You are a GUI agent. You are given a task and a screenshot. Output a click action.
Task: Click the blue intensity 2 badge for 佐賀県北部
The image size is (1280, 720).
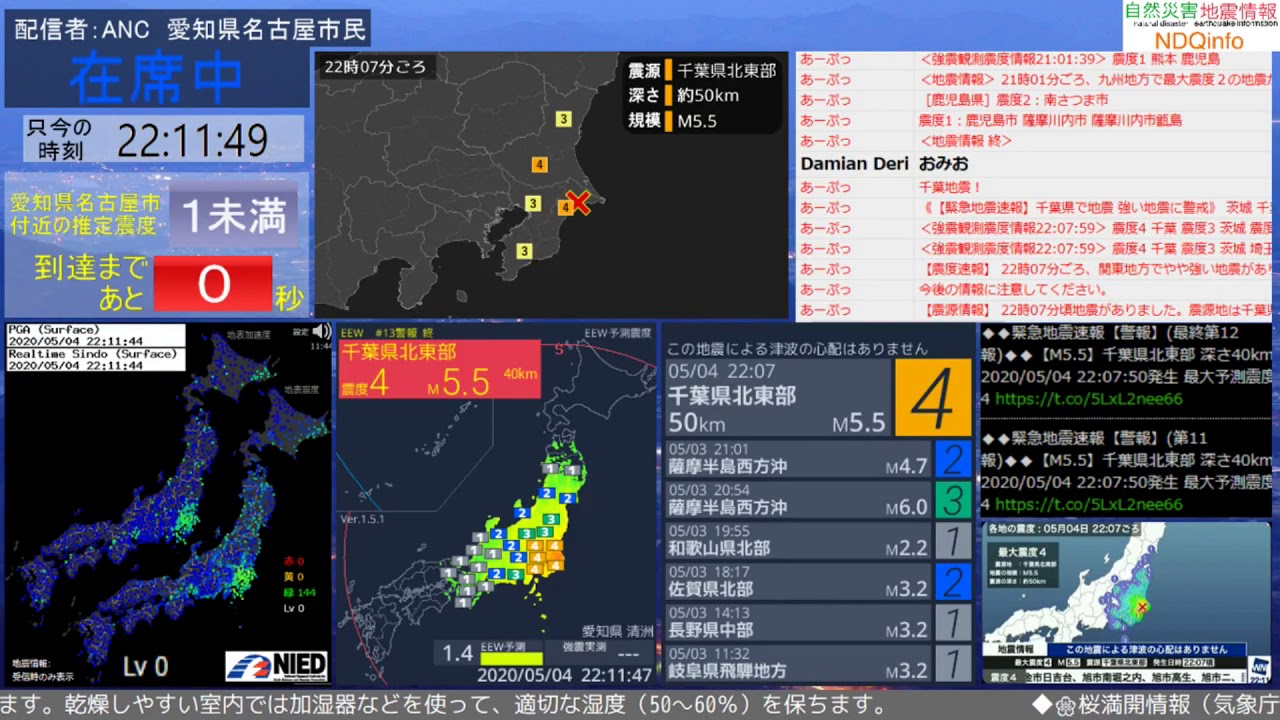click(952, 582)
